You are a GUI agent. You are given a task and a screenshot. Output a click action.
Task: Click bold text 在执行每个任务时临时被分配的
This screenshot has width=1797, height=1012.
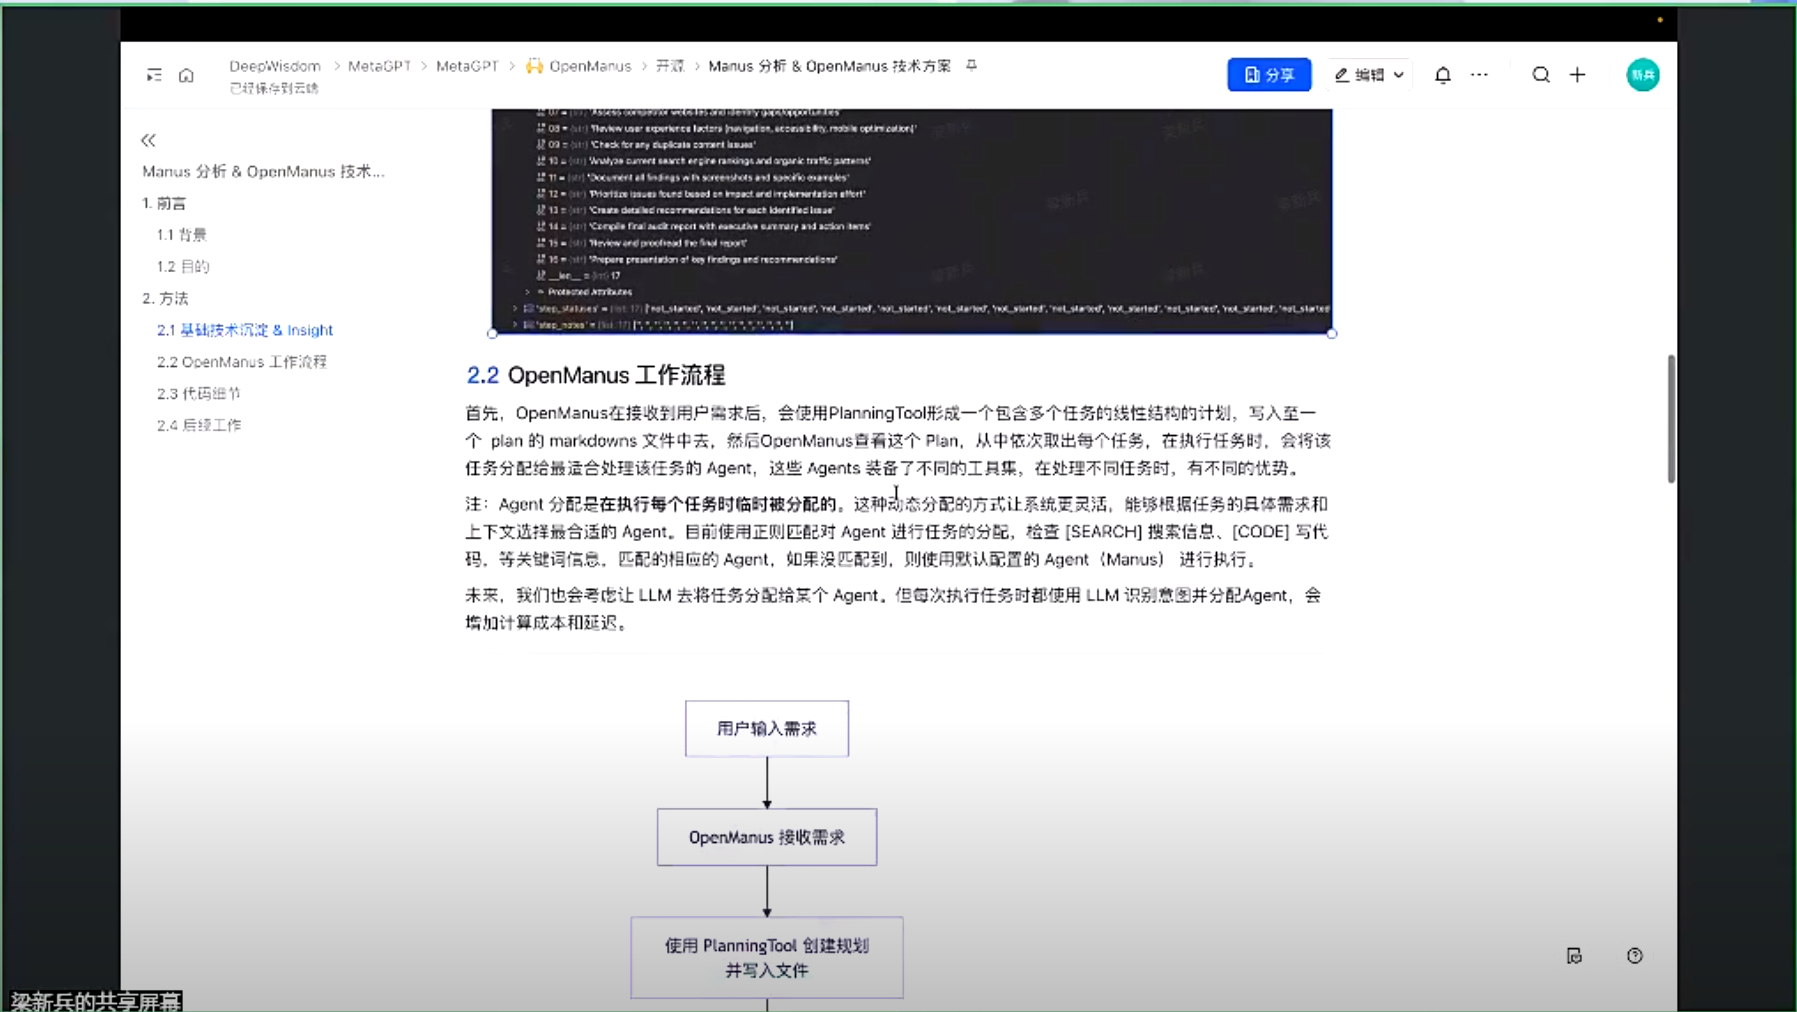[717, 504]
